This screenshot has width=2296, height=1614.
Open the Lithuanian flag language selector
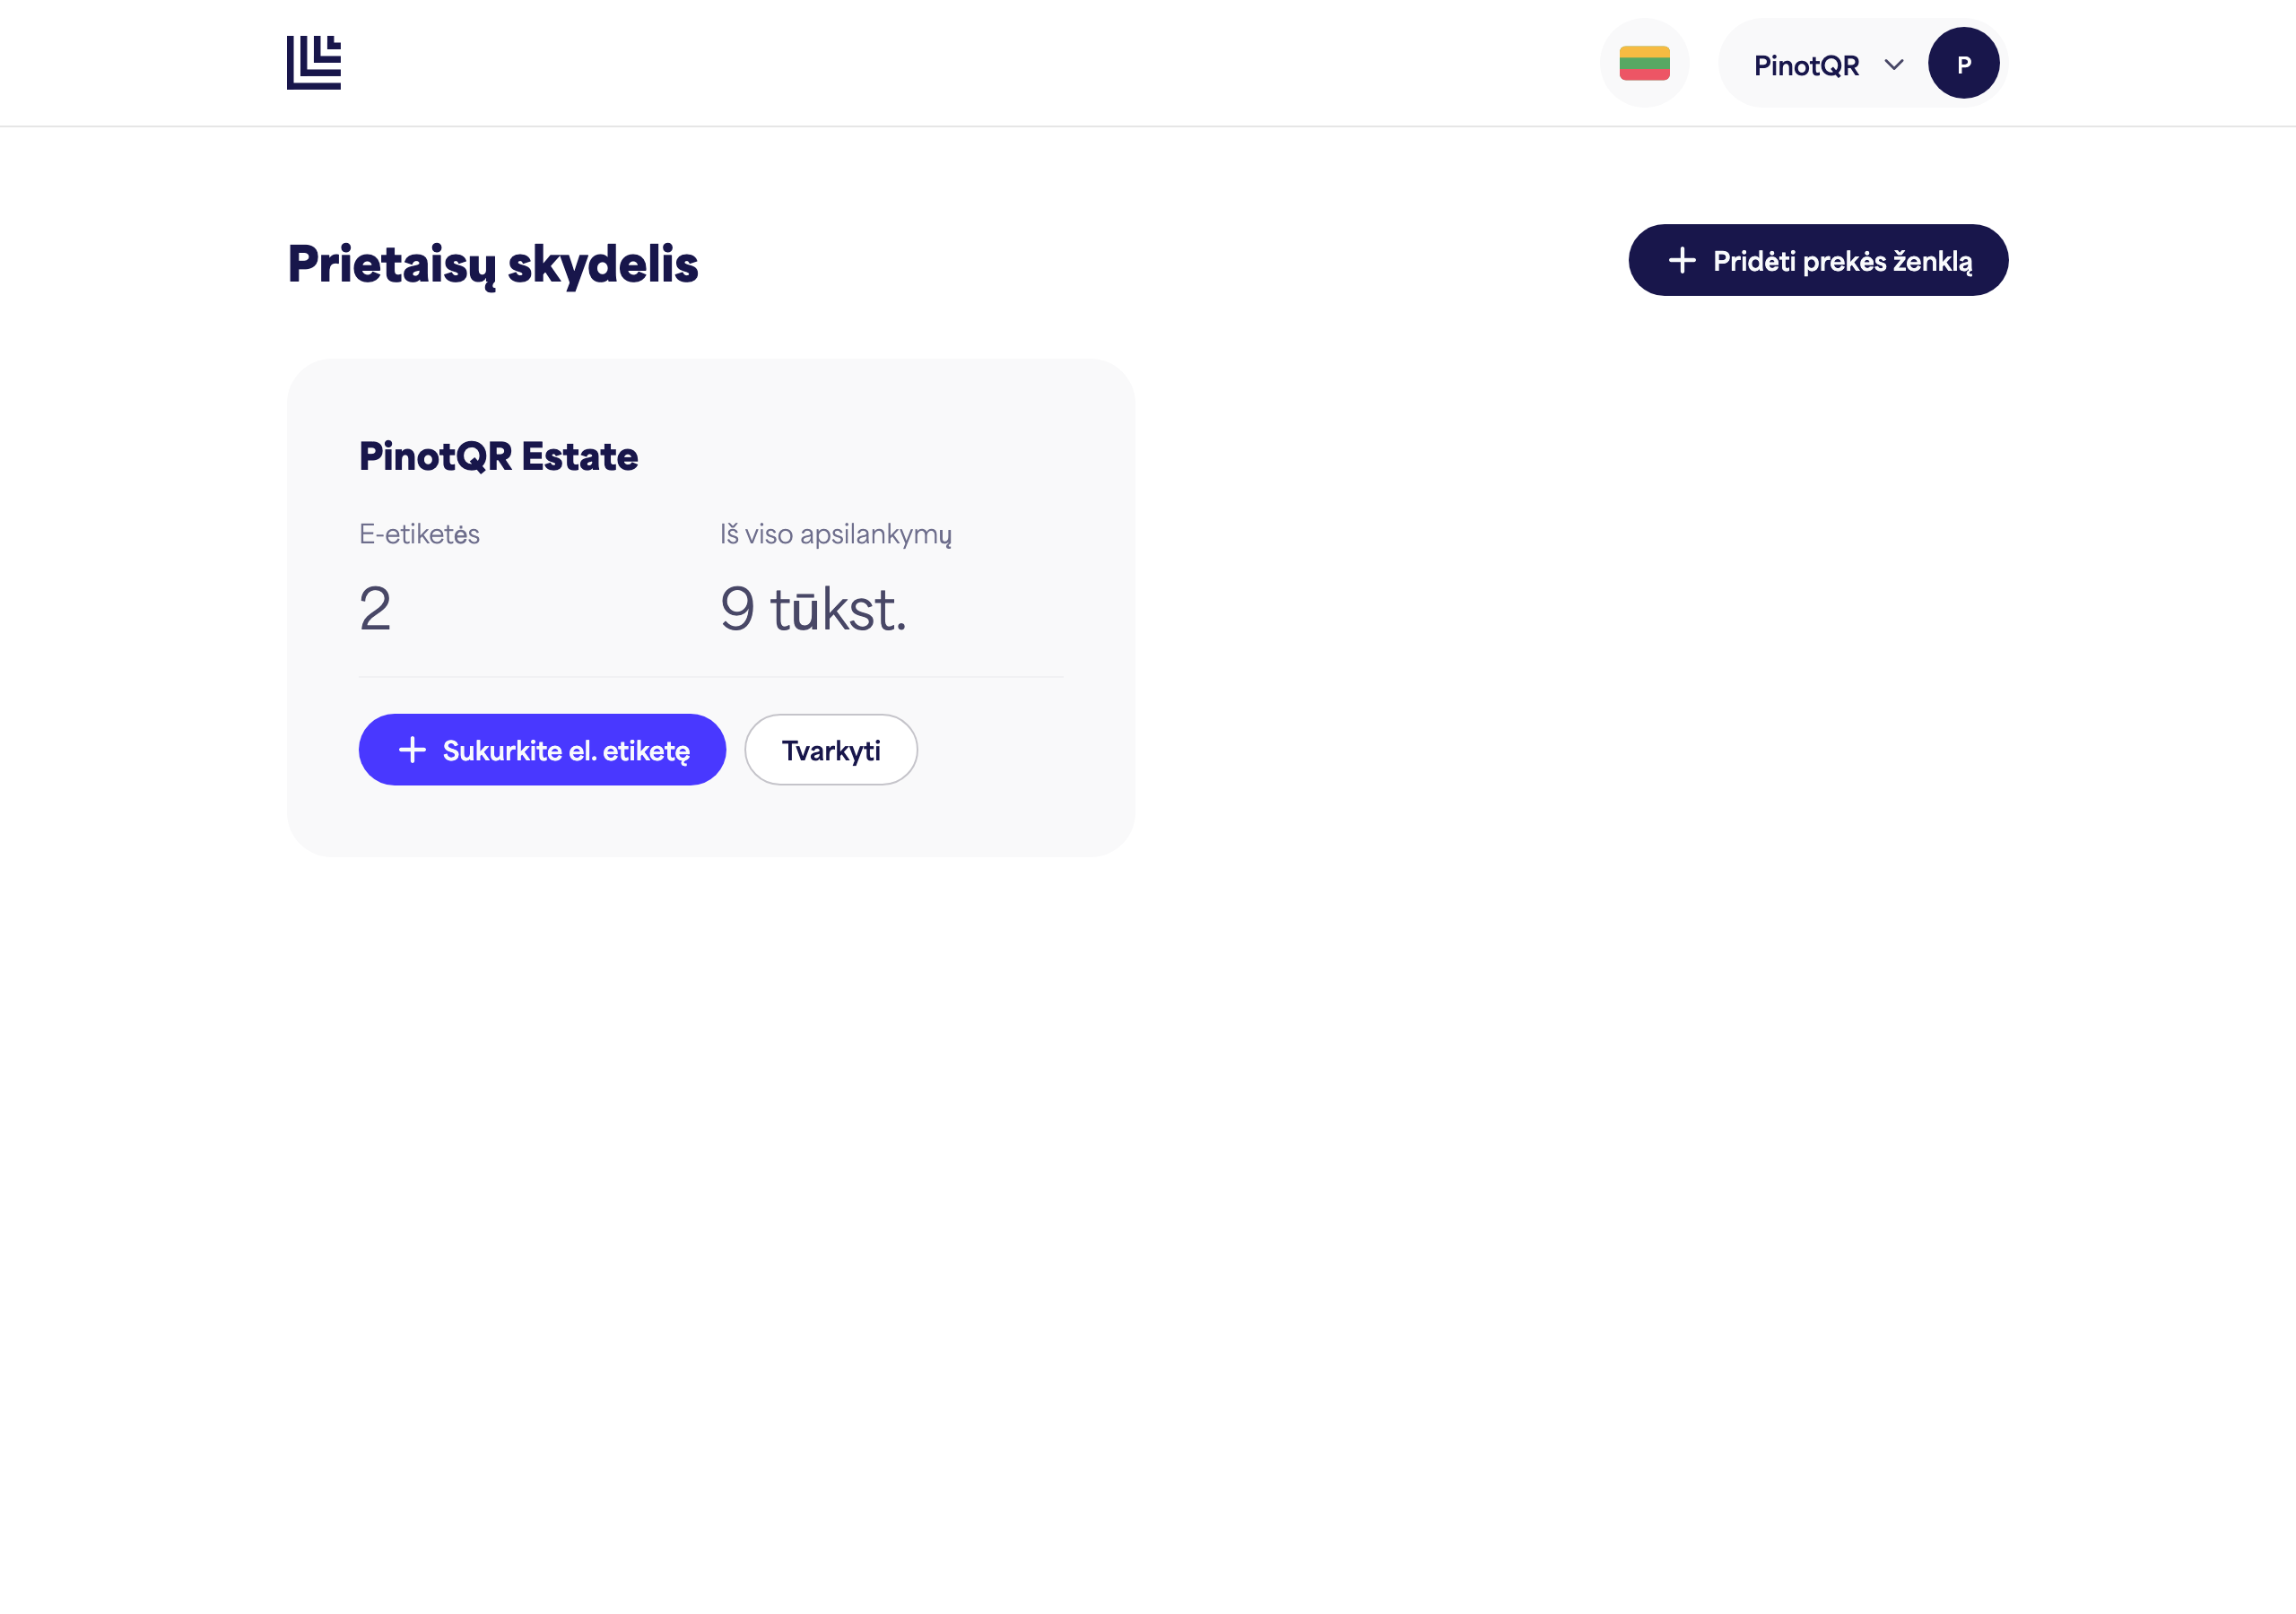(x=1644, y=63)
